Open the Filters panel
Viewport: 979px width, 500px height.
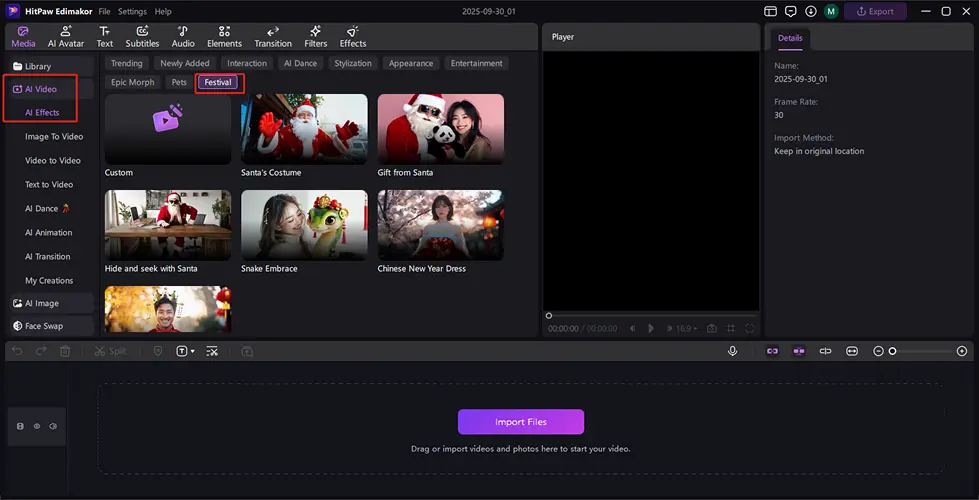315,36
